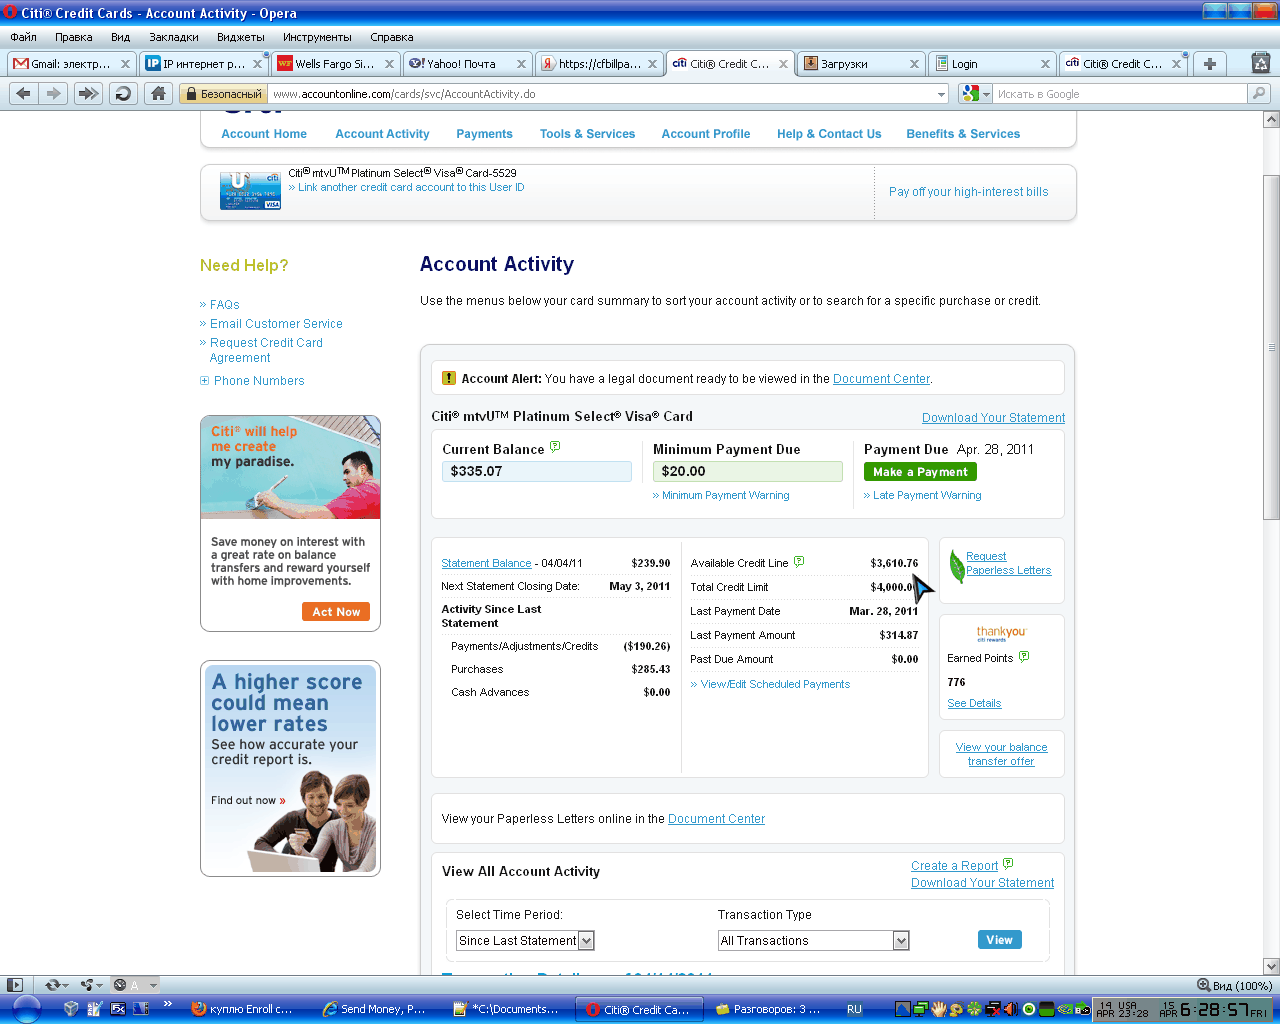The width and height of the screenshot is (1280, 1024).
Task: Click the help icon next to Earned Points
Action: (1024, 657)
